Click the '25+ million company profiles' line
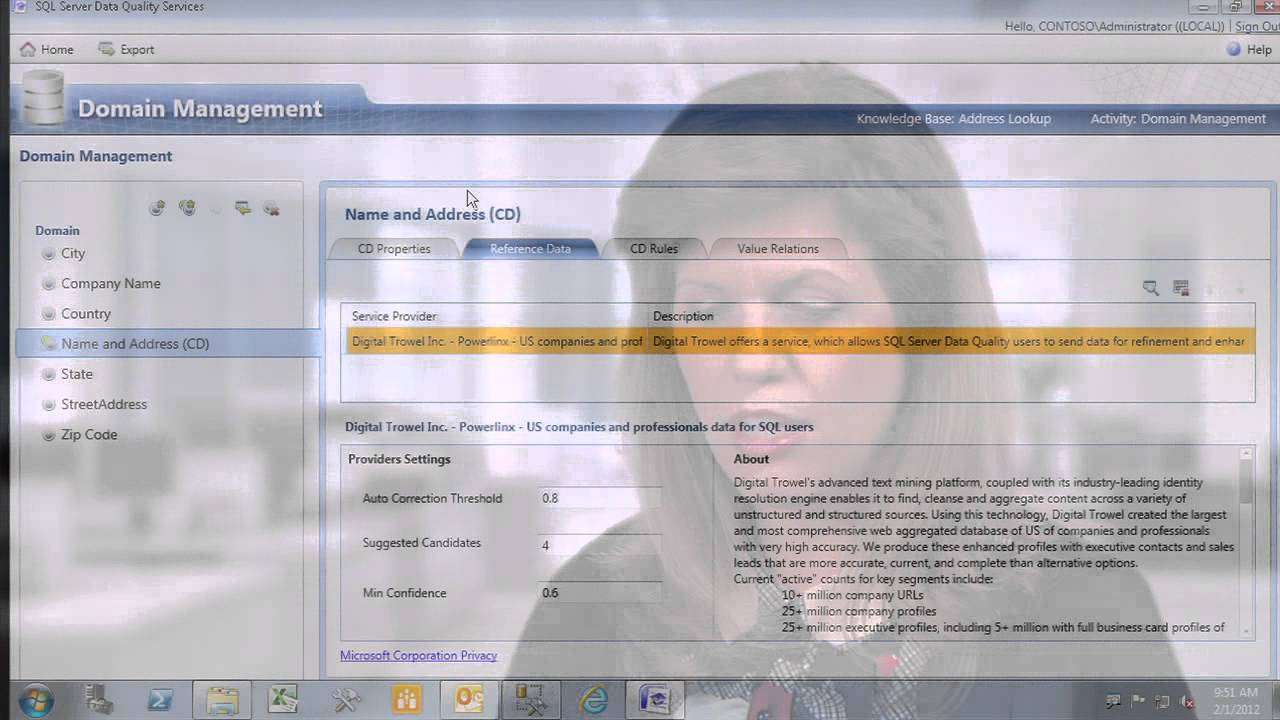The image size is (1280, 720). pyautogui.click(x=859, y=611)
